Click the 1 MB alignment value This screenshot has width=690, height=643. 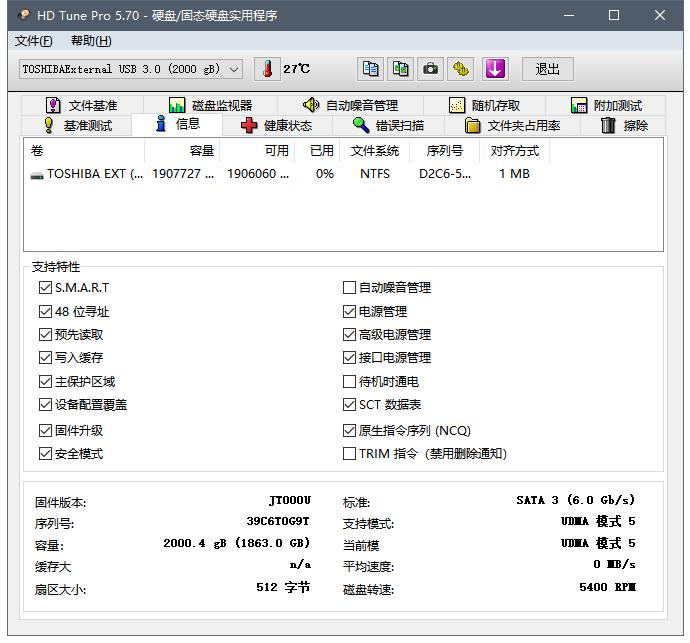pyautogui.click(x=514, y=174)
